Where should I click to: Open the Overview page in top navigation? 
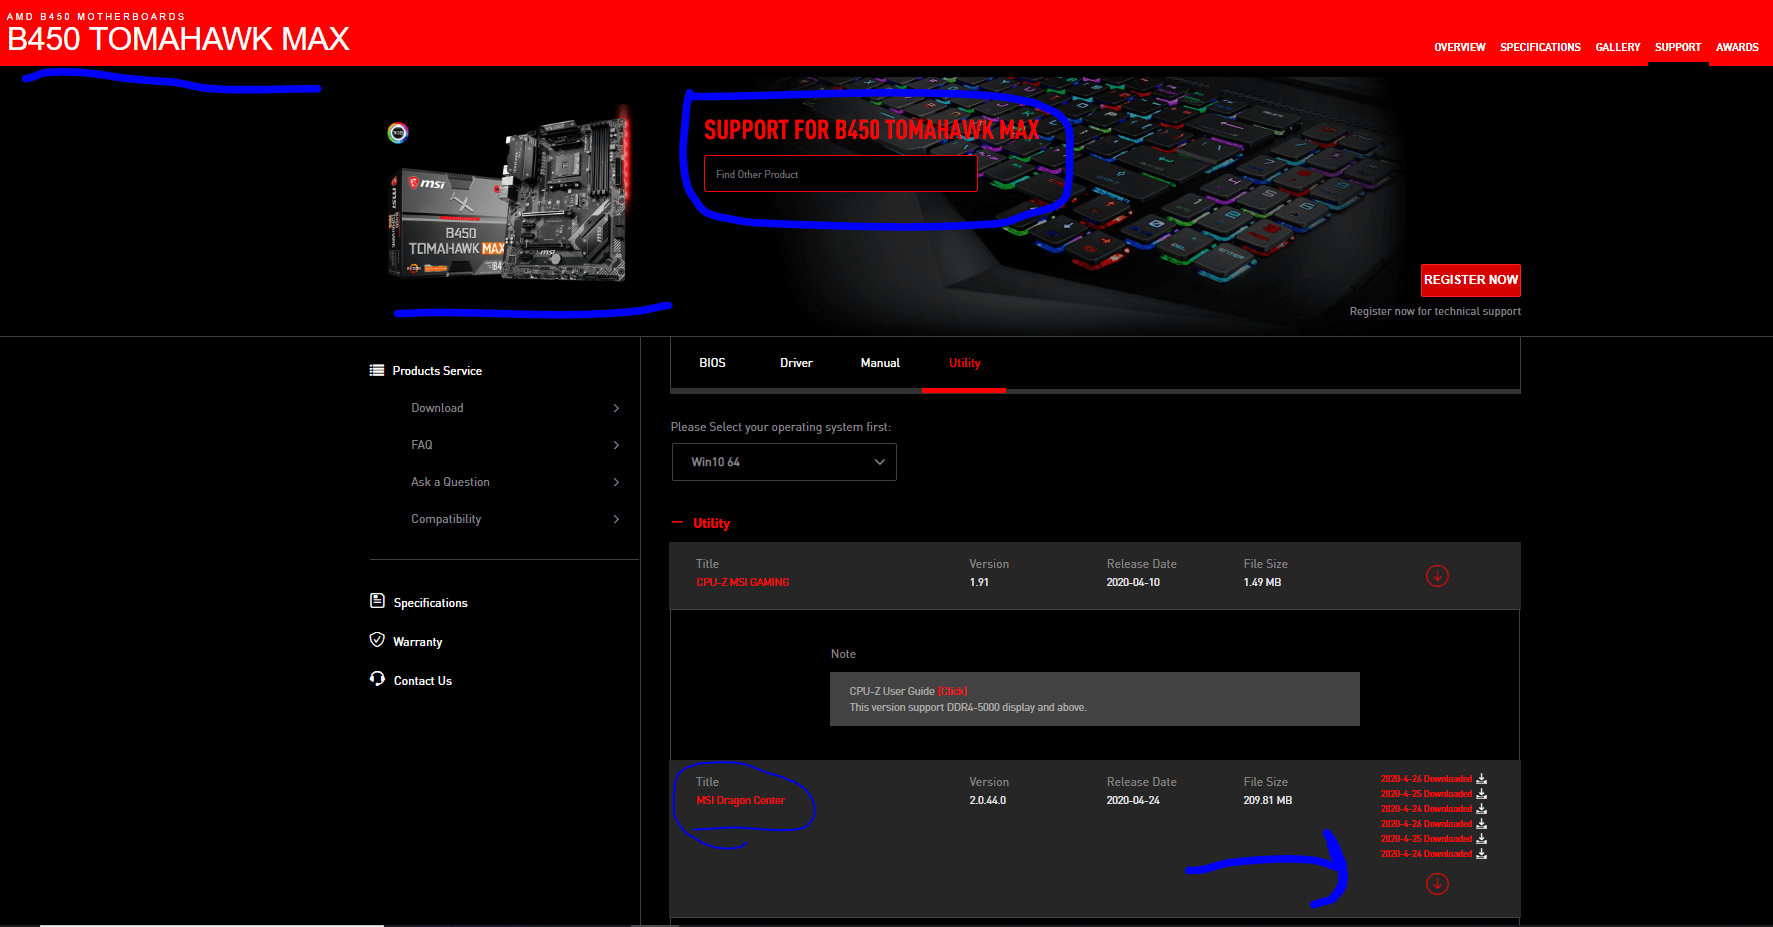[1460, 47]
